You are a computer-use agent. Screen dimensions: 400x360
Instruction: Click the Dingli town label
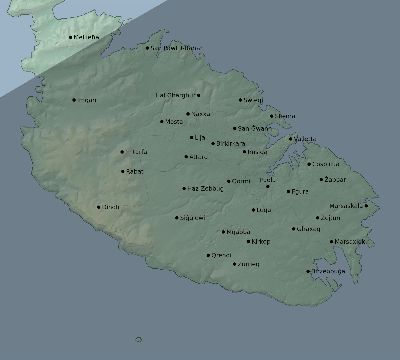(110, 207)
